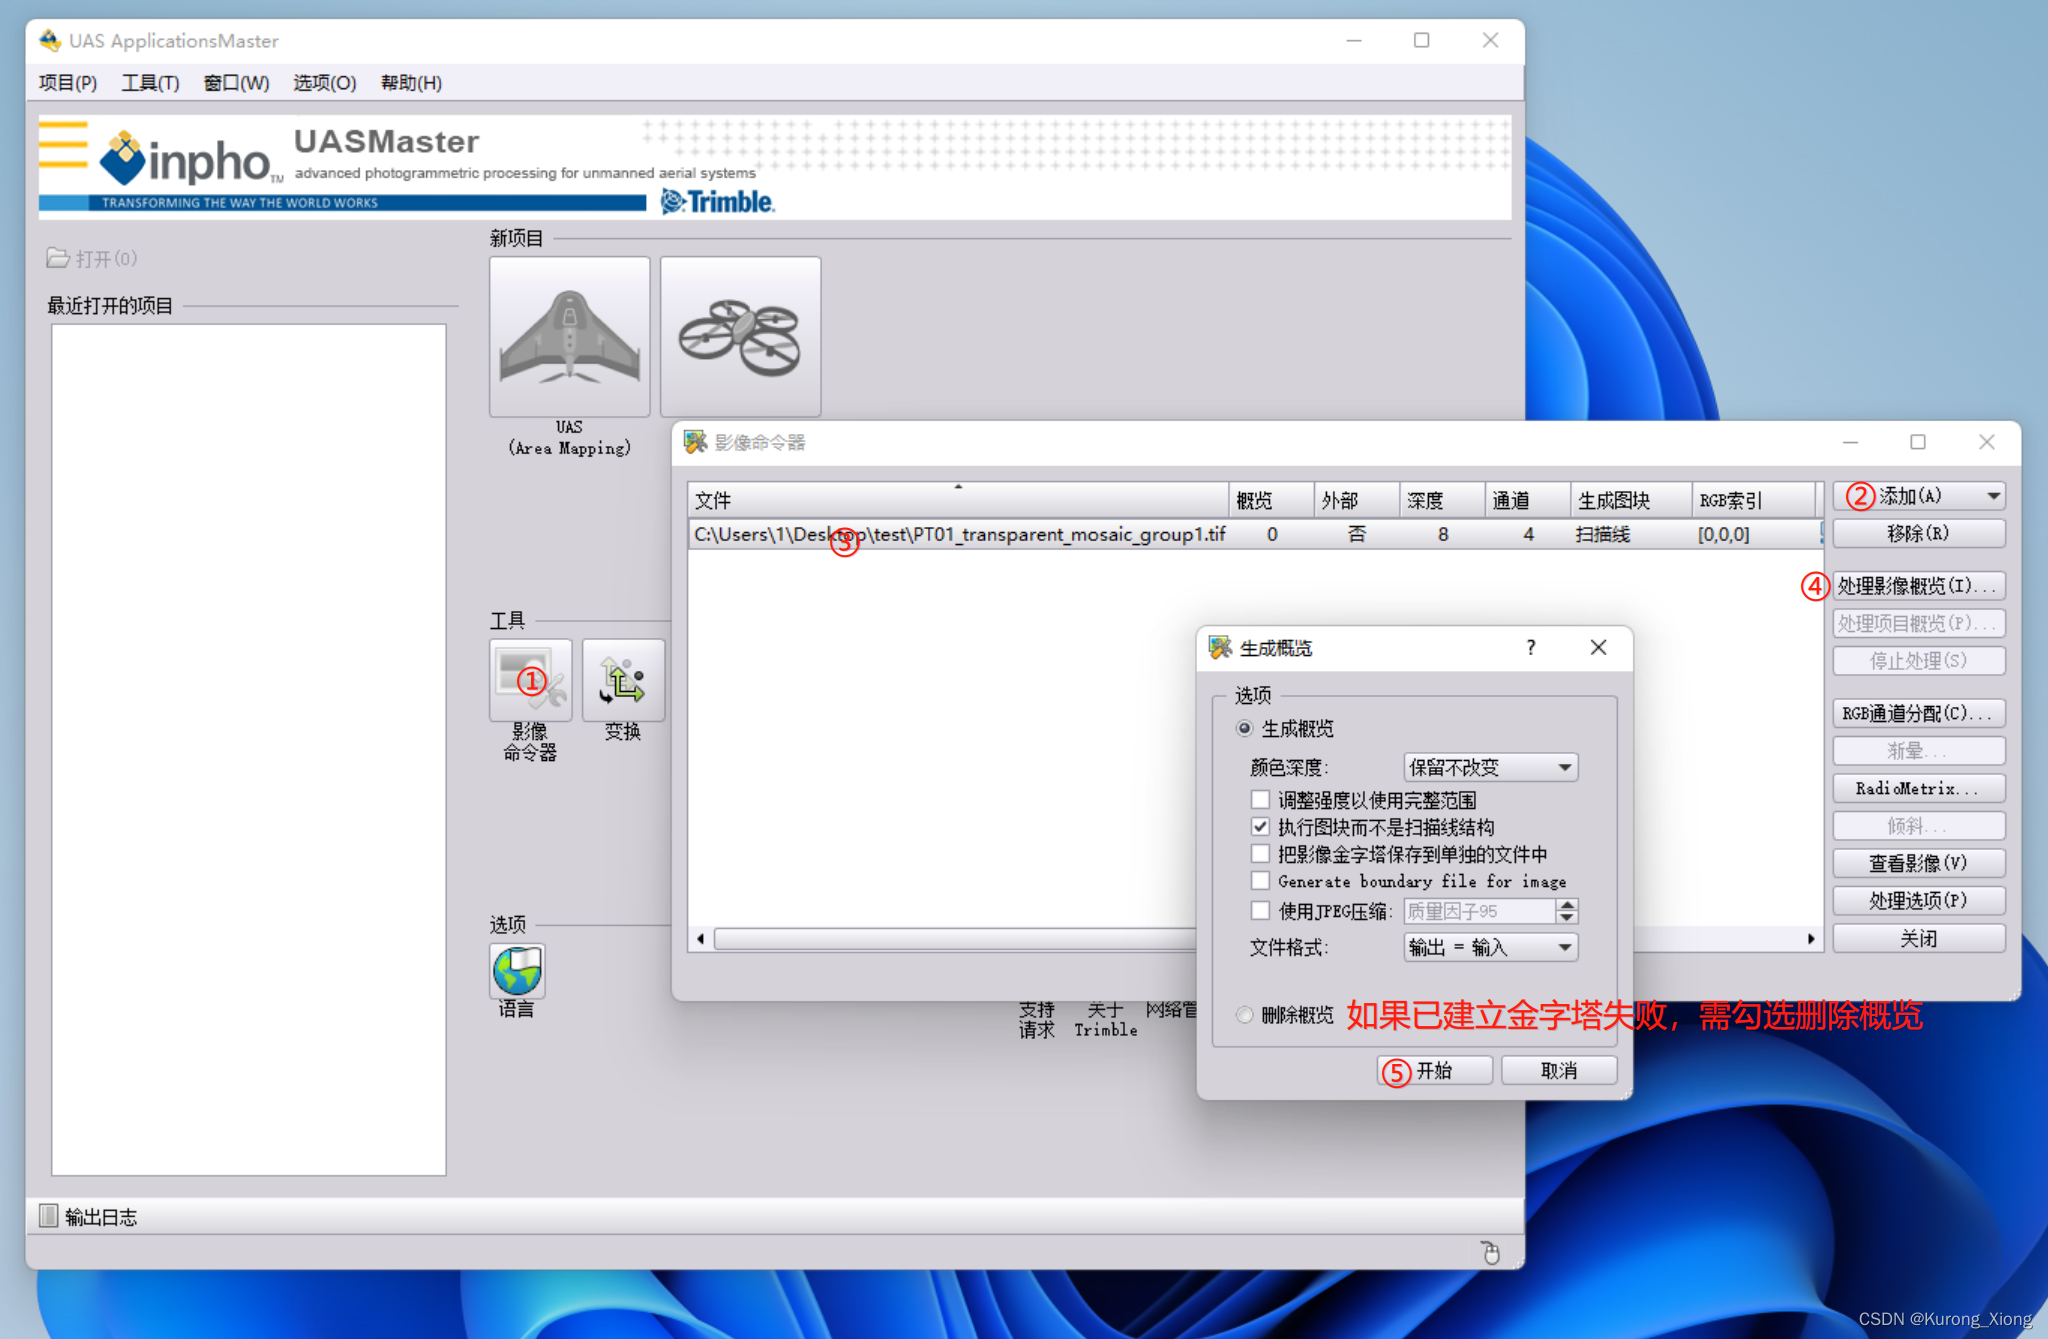Create a new multicopter project
The height and width of the screenshot is (1339, 2048).
click(739, 336)
